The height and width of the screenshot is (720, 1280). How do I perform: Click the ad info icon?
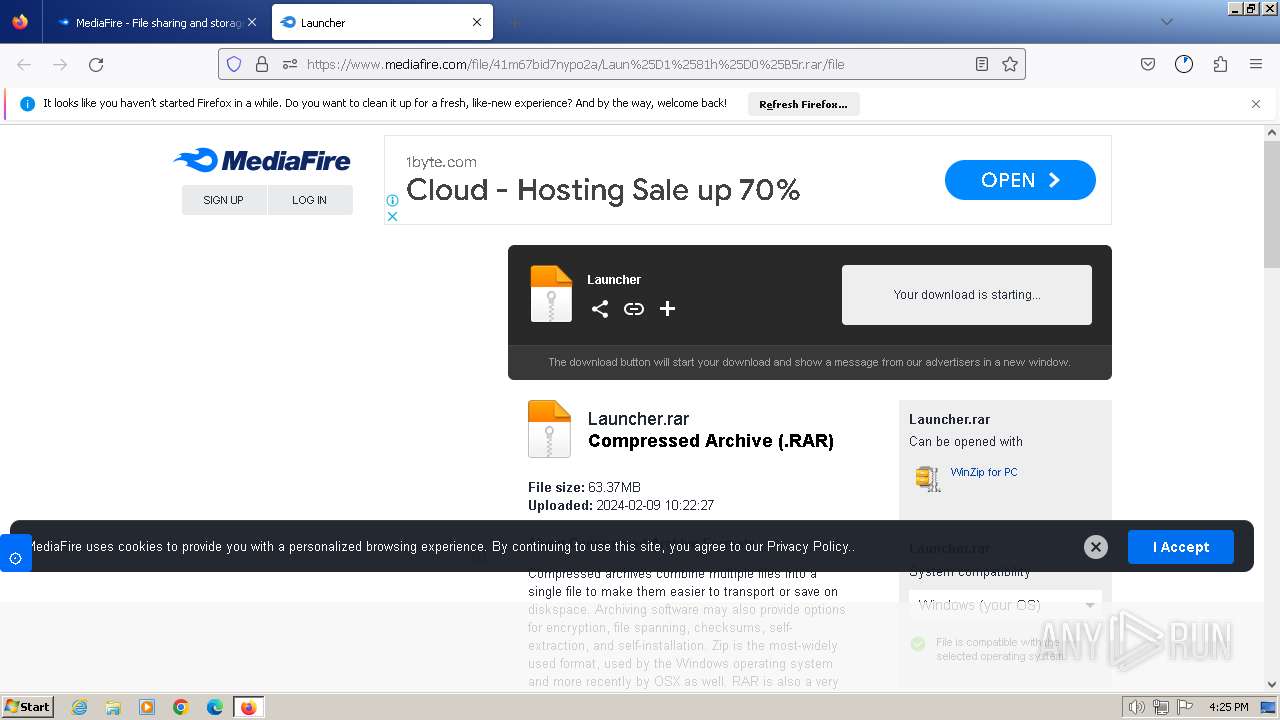393,200
